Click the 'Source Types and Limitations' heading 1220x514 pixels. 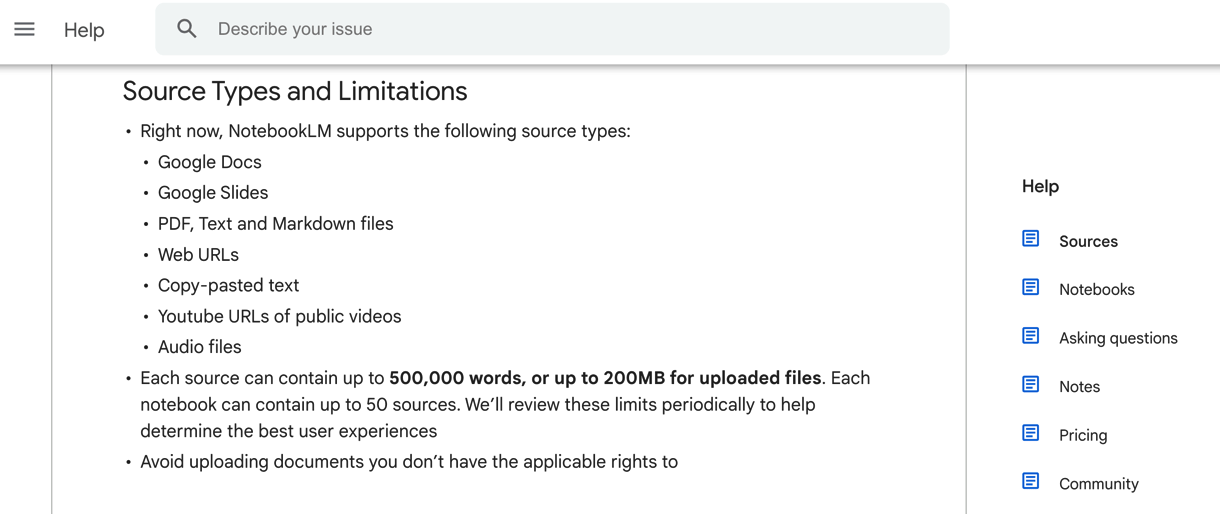point(294,91)
